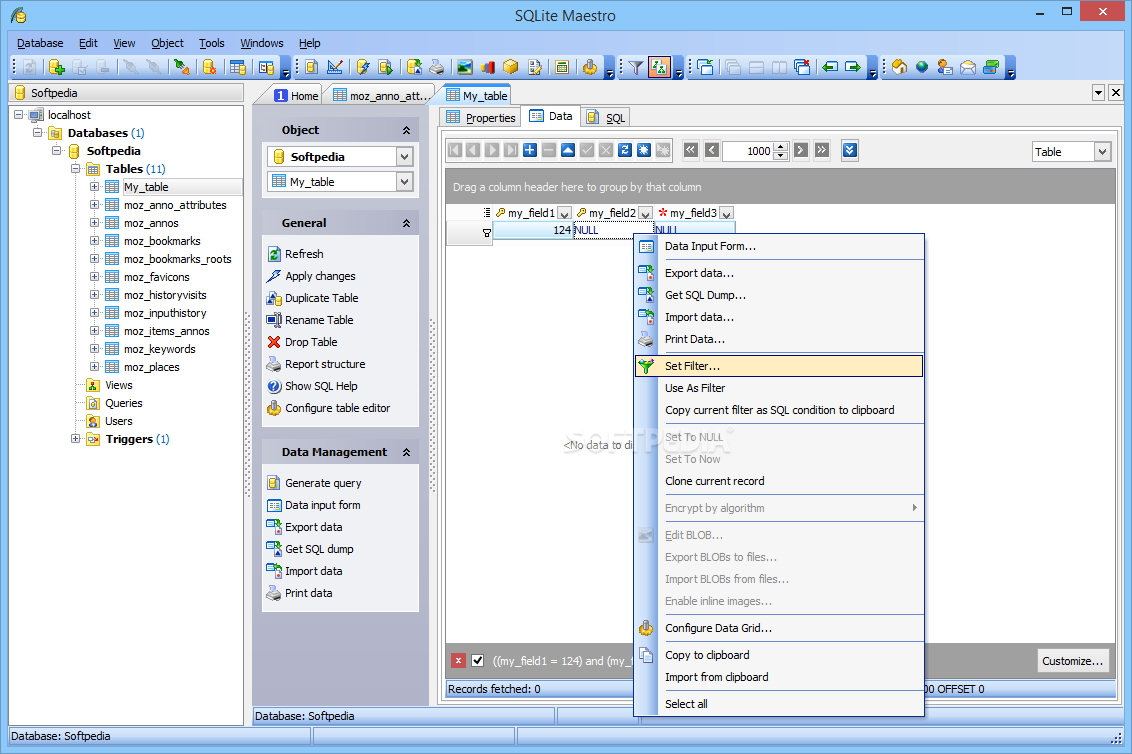Collapse the Data Management panel section
Image resolution: width=1132 pixels, height=754 pixels.
coord(406,453)
